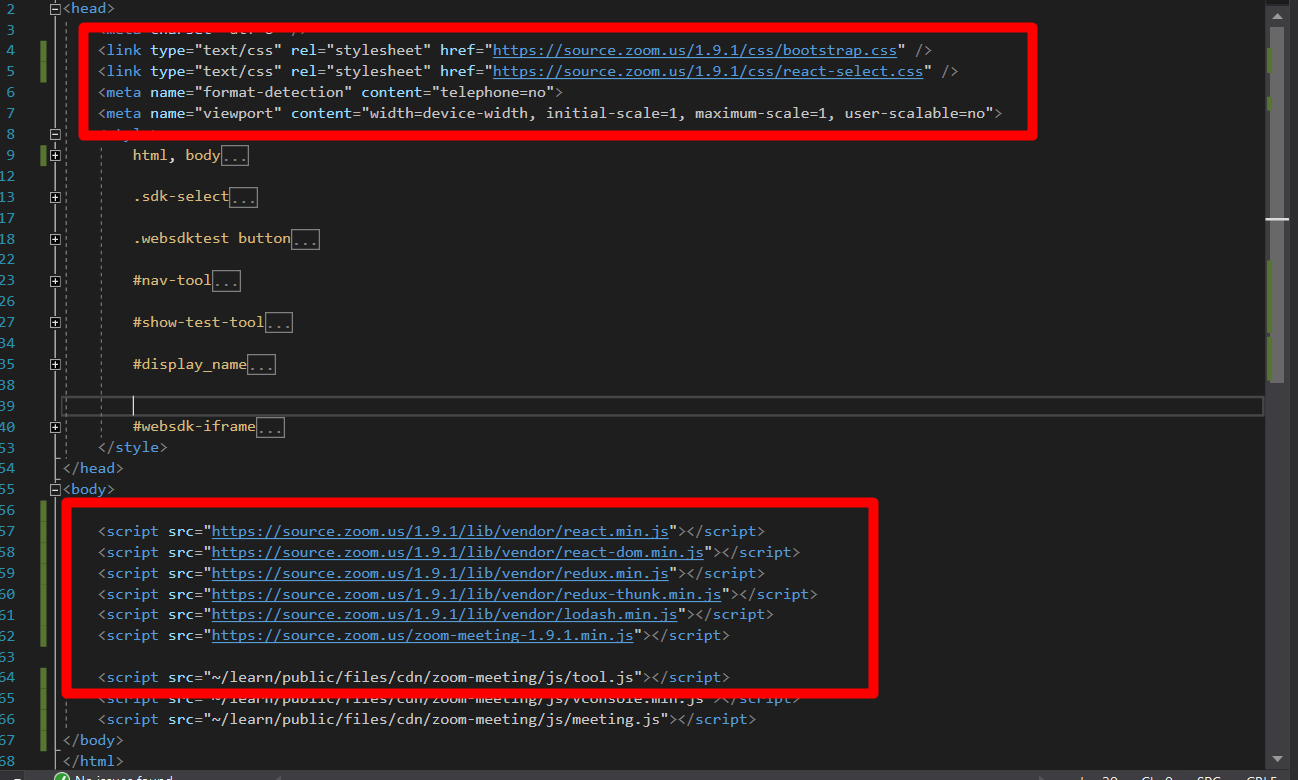Click the closing </head> tag
This screenshot has height=780, width=1298.
tap(93, 468)
